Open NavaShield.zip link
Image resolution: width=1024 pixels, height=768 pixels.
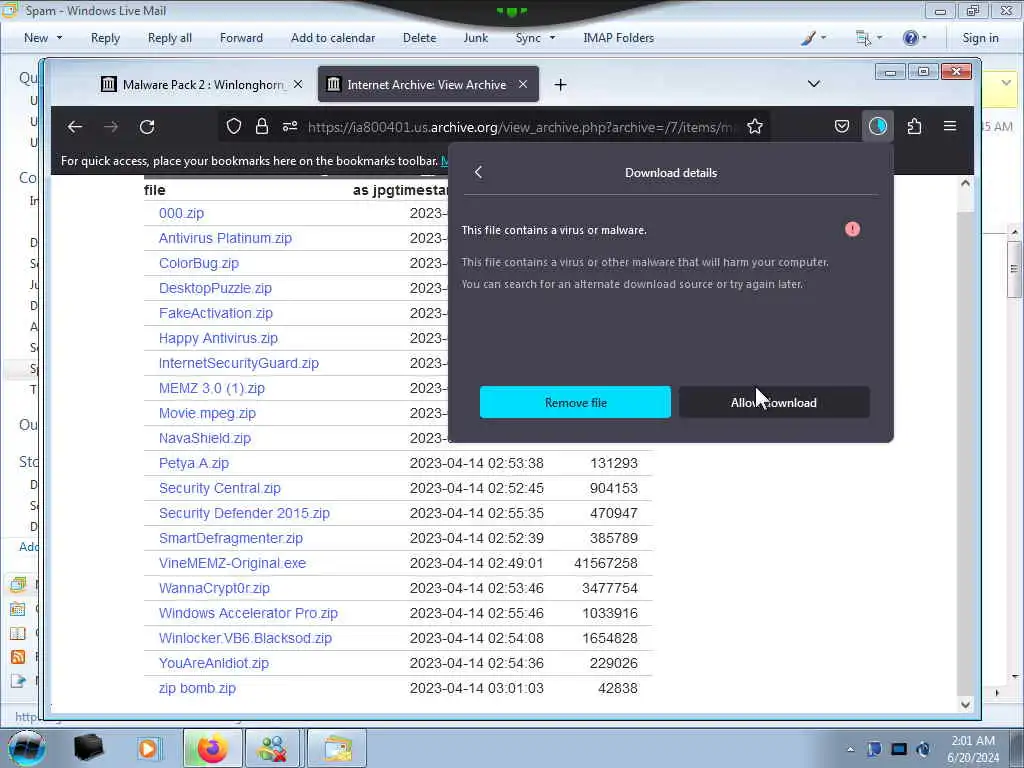pyautogui.click(x=204, y=438)
